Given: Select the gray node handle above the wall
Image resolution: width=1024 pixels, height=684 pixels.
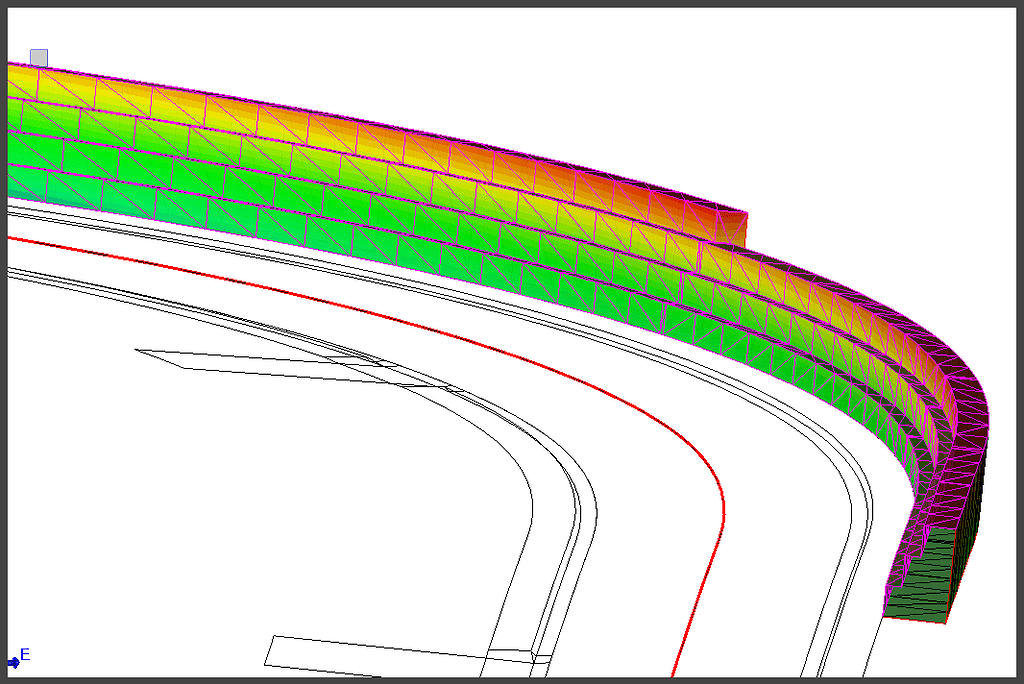Looking at the screenshot, I should [41, 55].
